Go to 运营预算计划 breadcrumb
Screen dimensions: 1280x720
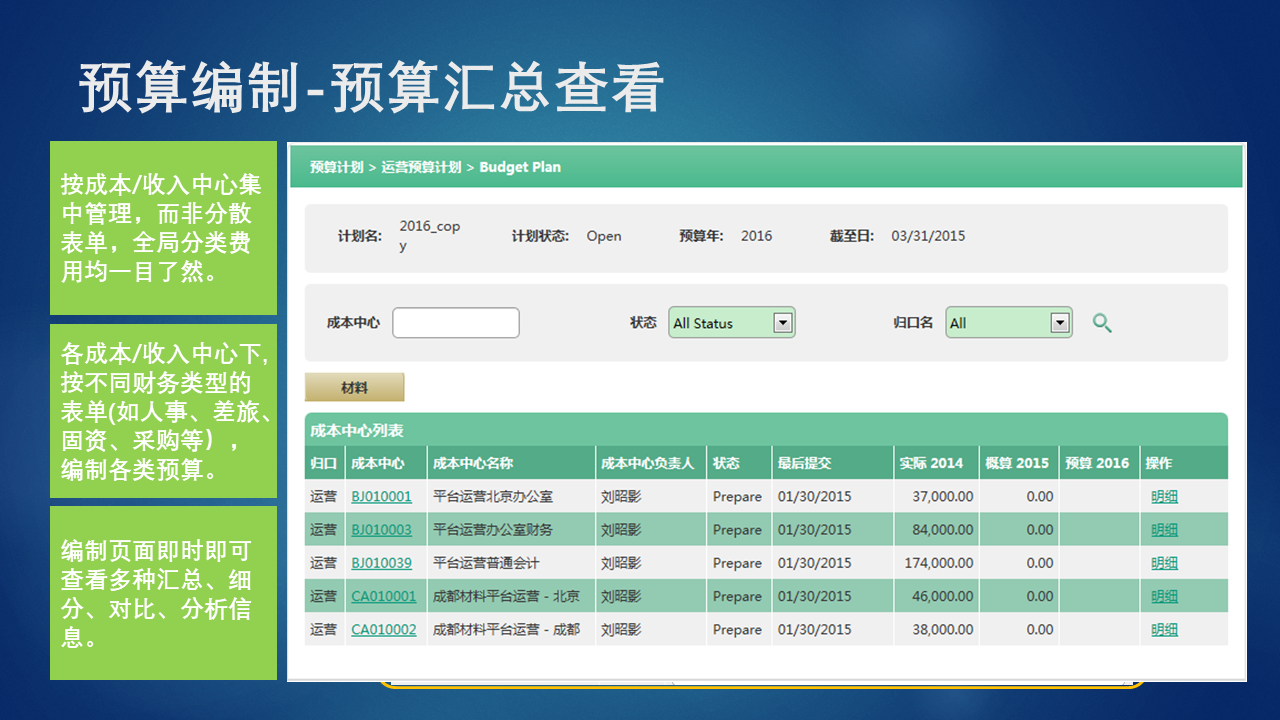click(421, 167)
